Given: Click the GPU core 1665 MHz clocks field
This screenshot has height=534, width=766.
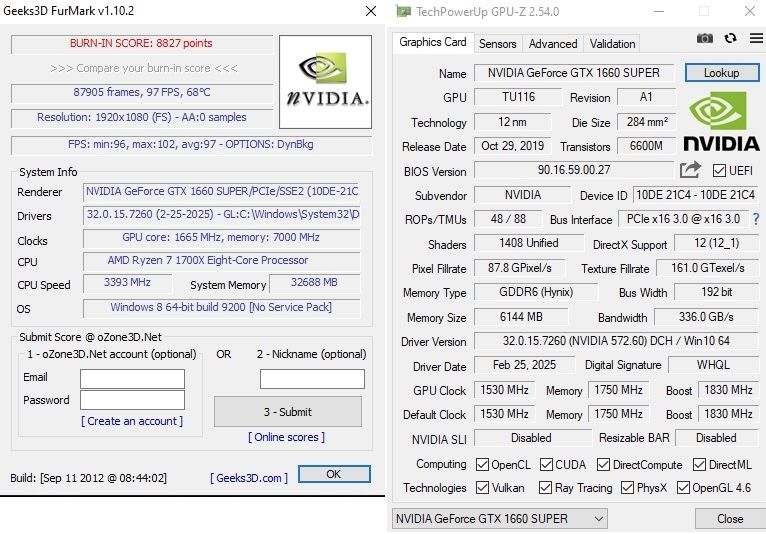Looking at the screenshot, I should (x=222, y=237).
